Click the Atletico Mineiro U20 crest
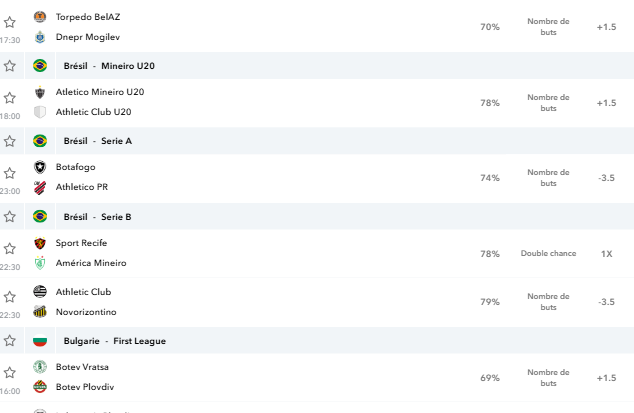The width and height of the screenshot is (634, 413). [40, 92]
